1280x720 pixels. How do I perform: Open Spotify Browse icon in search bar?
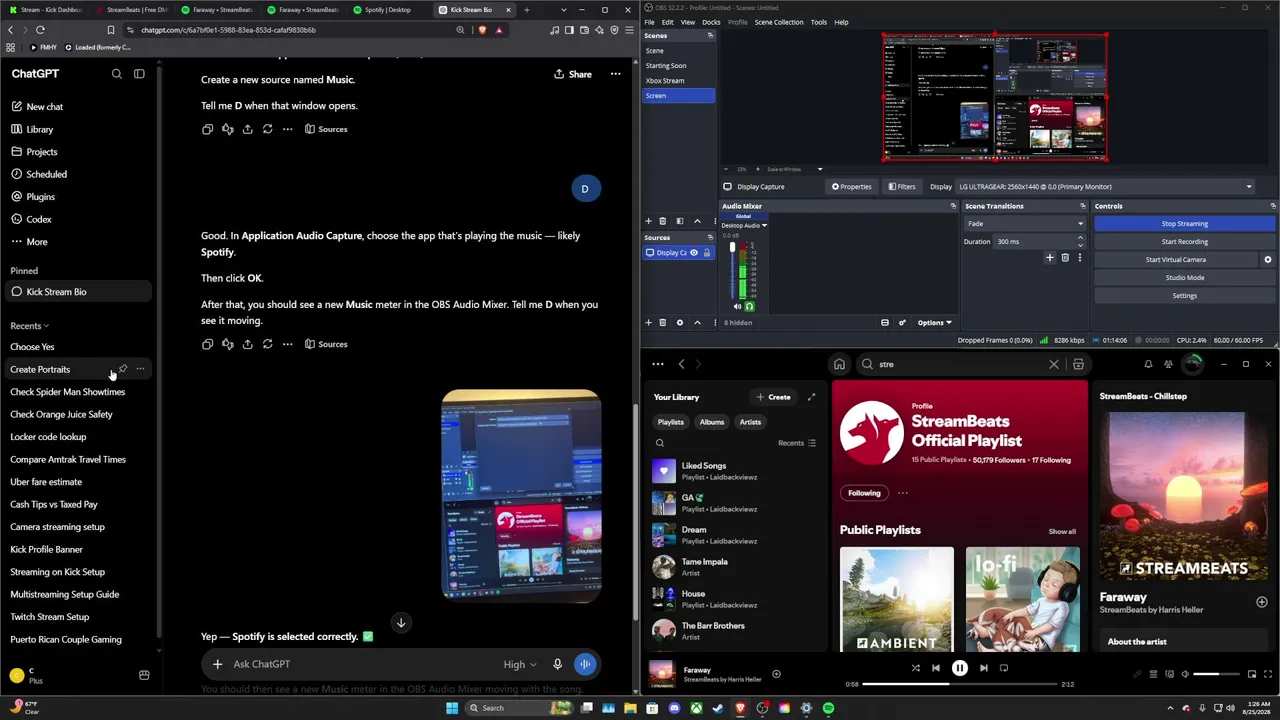[x=1078, y=364]
